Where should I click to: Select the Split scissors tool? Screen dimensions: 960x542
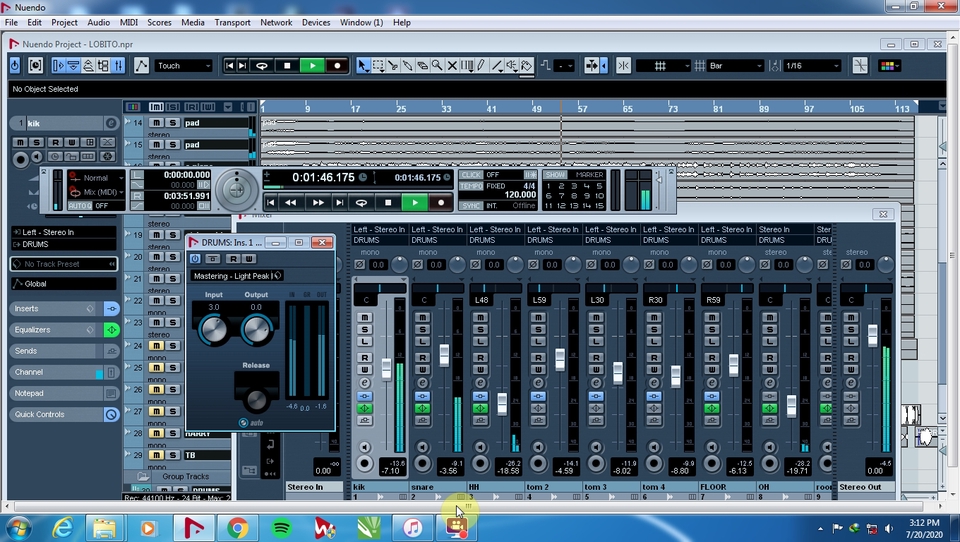(x=393, y=66)
